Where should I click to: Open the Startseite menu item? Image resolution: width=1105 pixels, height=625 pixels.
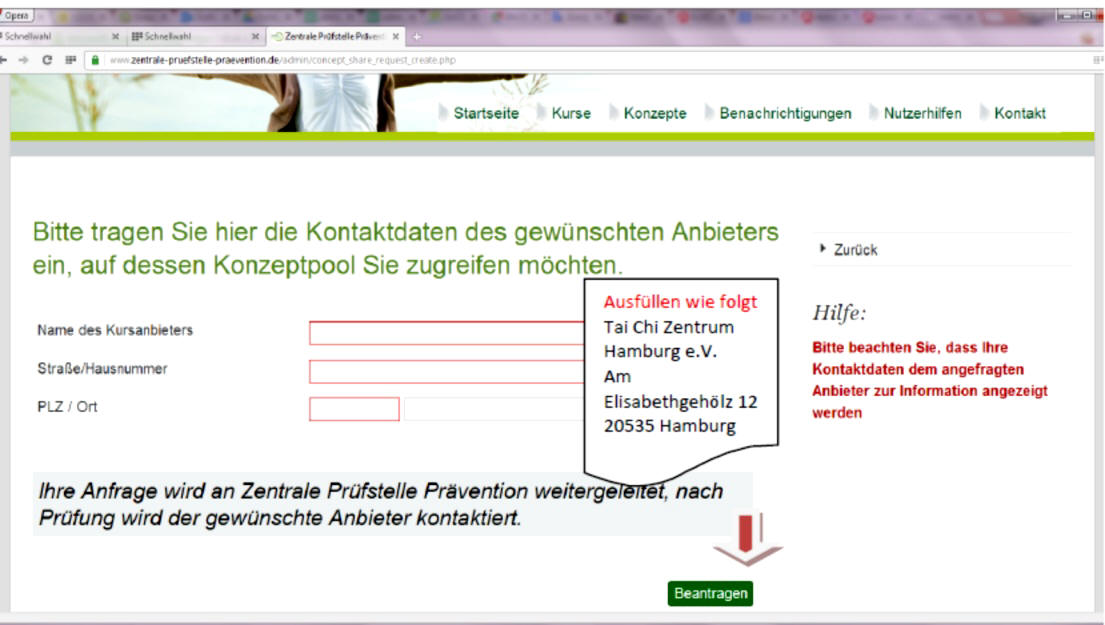coord(484,114)
